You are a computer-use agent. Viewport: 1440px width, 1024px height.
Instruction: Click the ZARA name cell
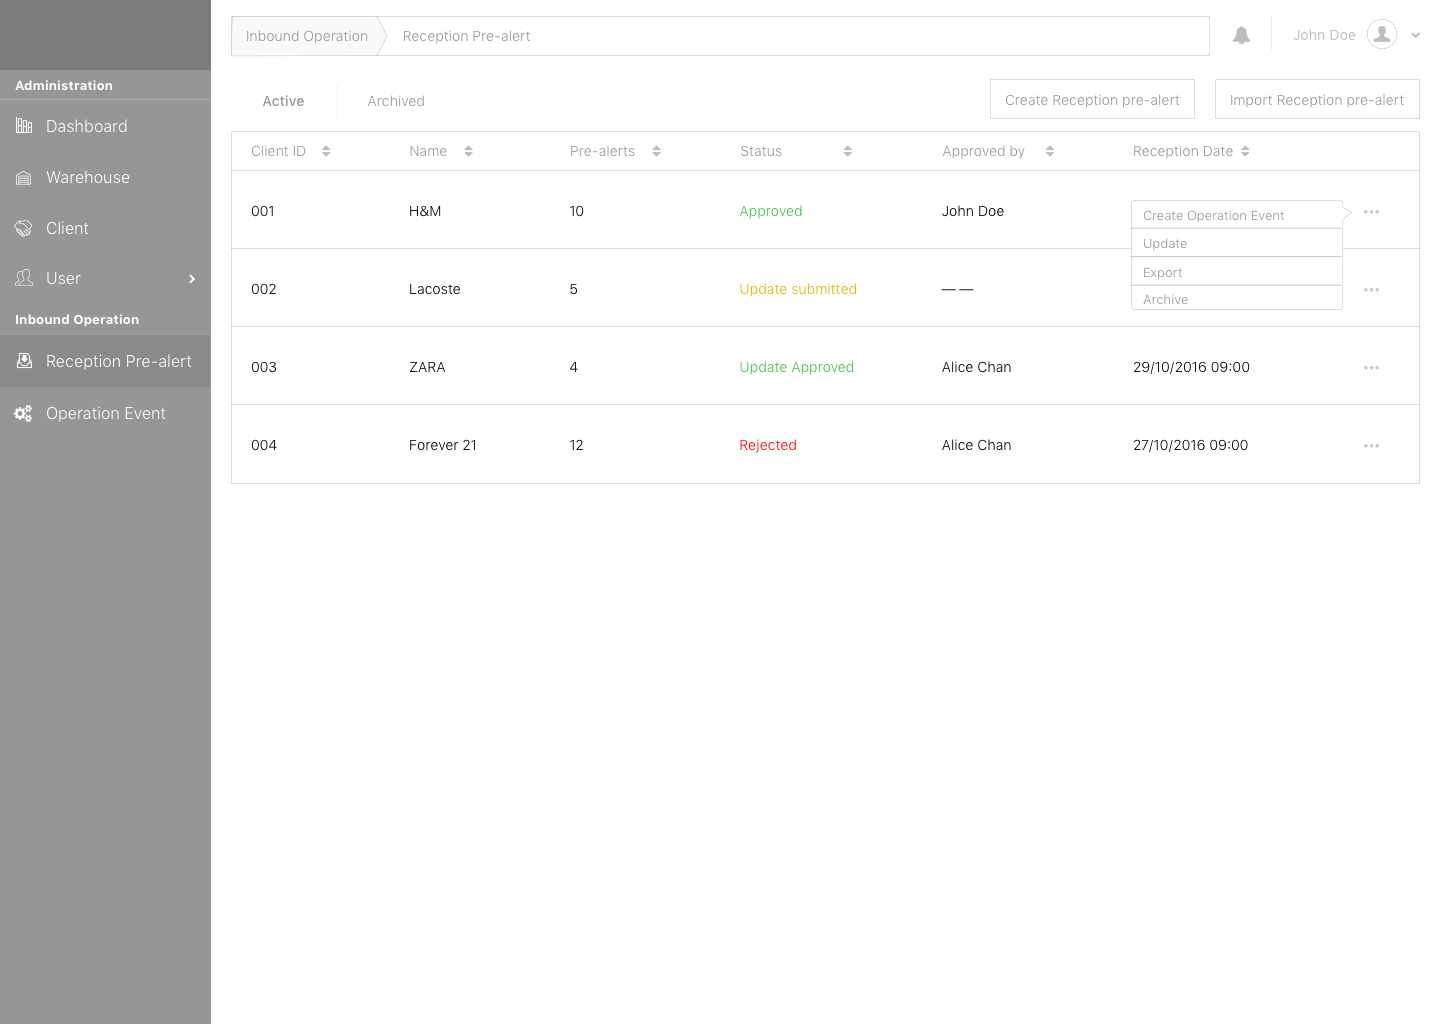(x=427, y=367)
